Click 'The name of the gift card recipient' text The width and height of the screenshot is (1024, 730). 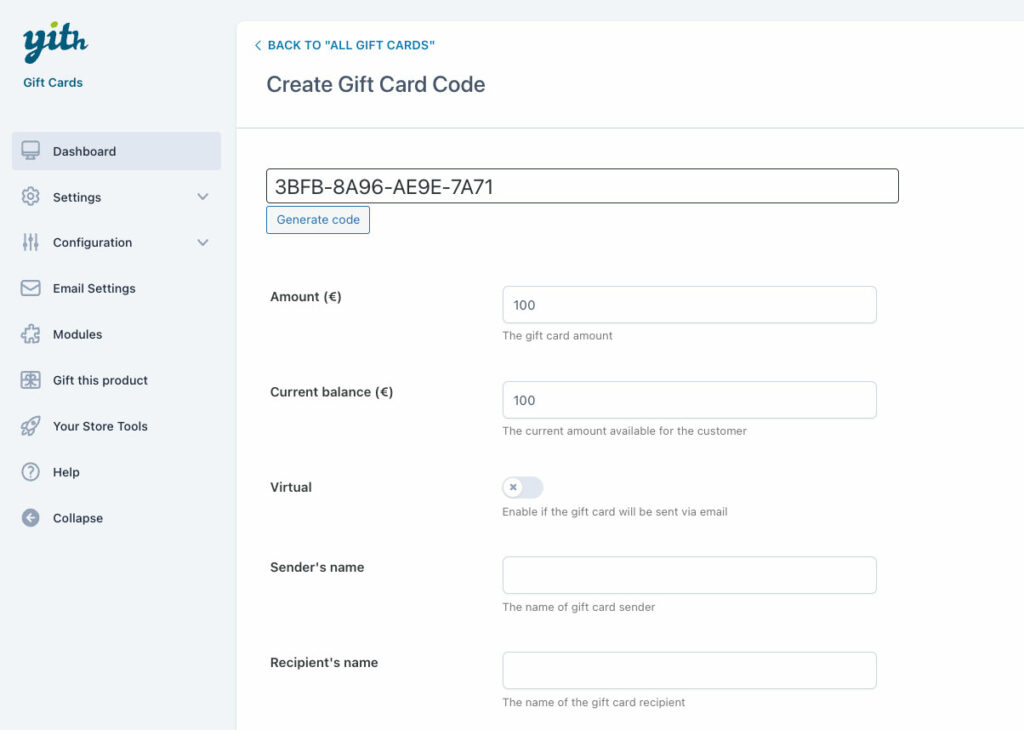(x=594, y=703)
